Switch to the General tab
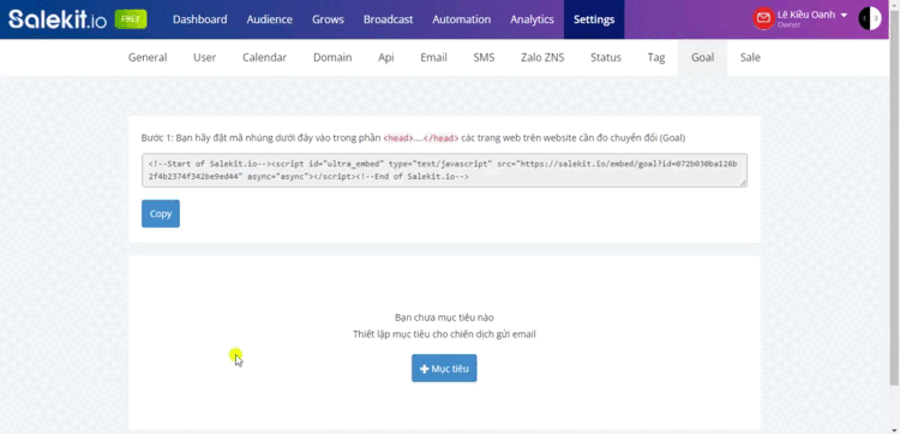The image size is (900, 434). pos(148,57)
